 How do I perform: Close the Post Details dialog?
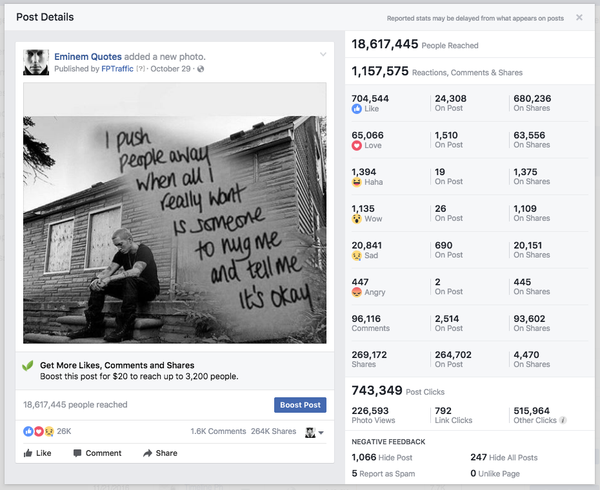[x=579, y=17]
